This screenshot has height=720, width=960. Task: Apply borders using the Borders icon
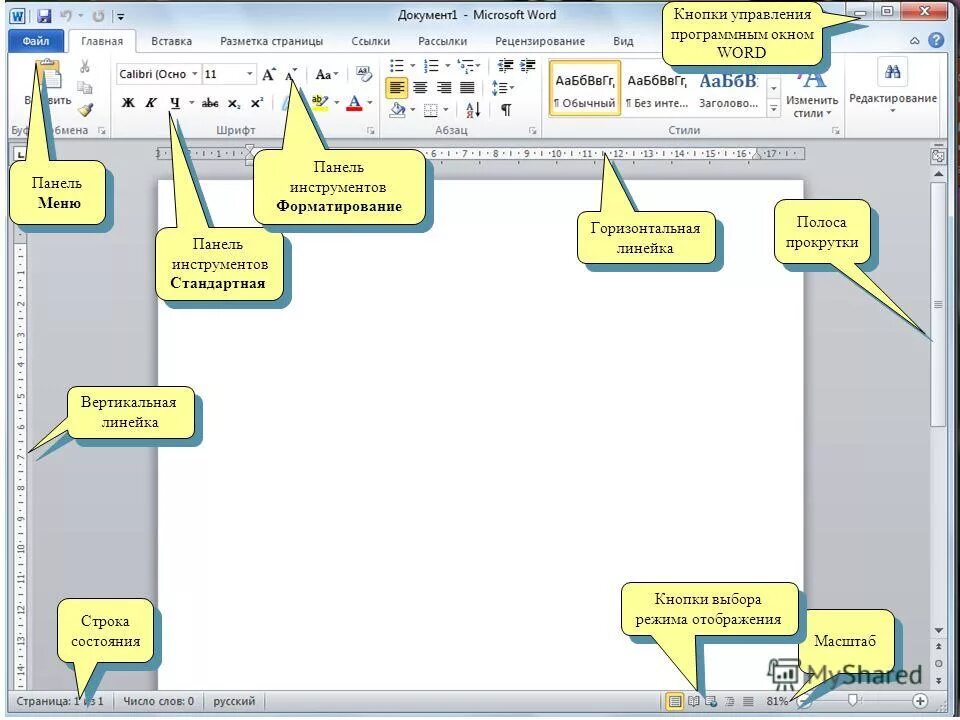point(431,111)
